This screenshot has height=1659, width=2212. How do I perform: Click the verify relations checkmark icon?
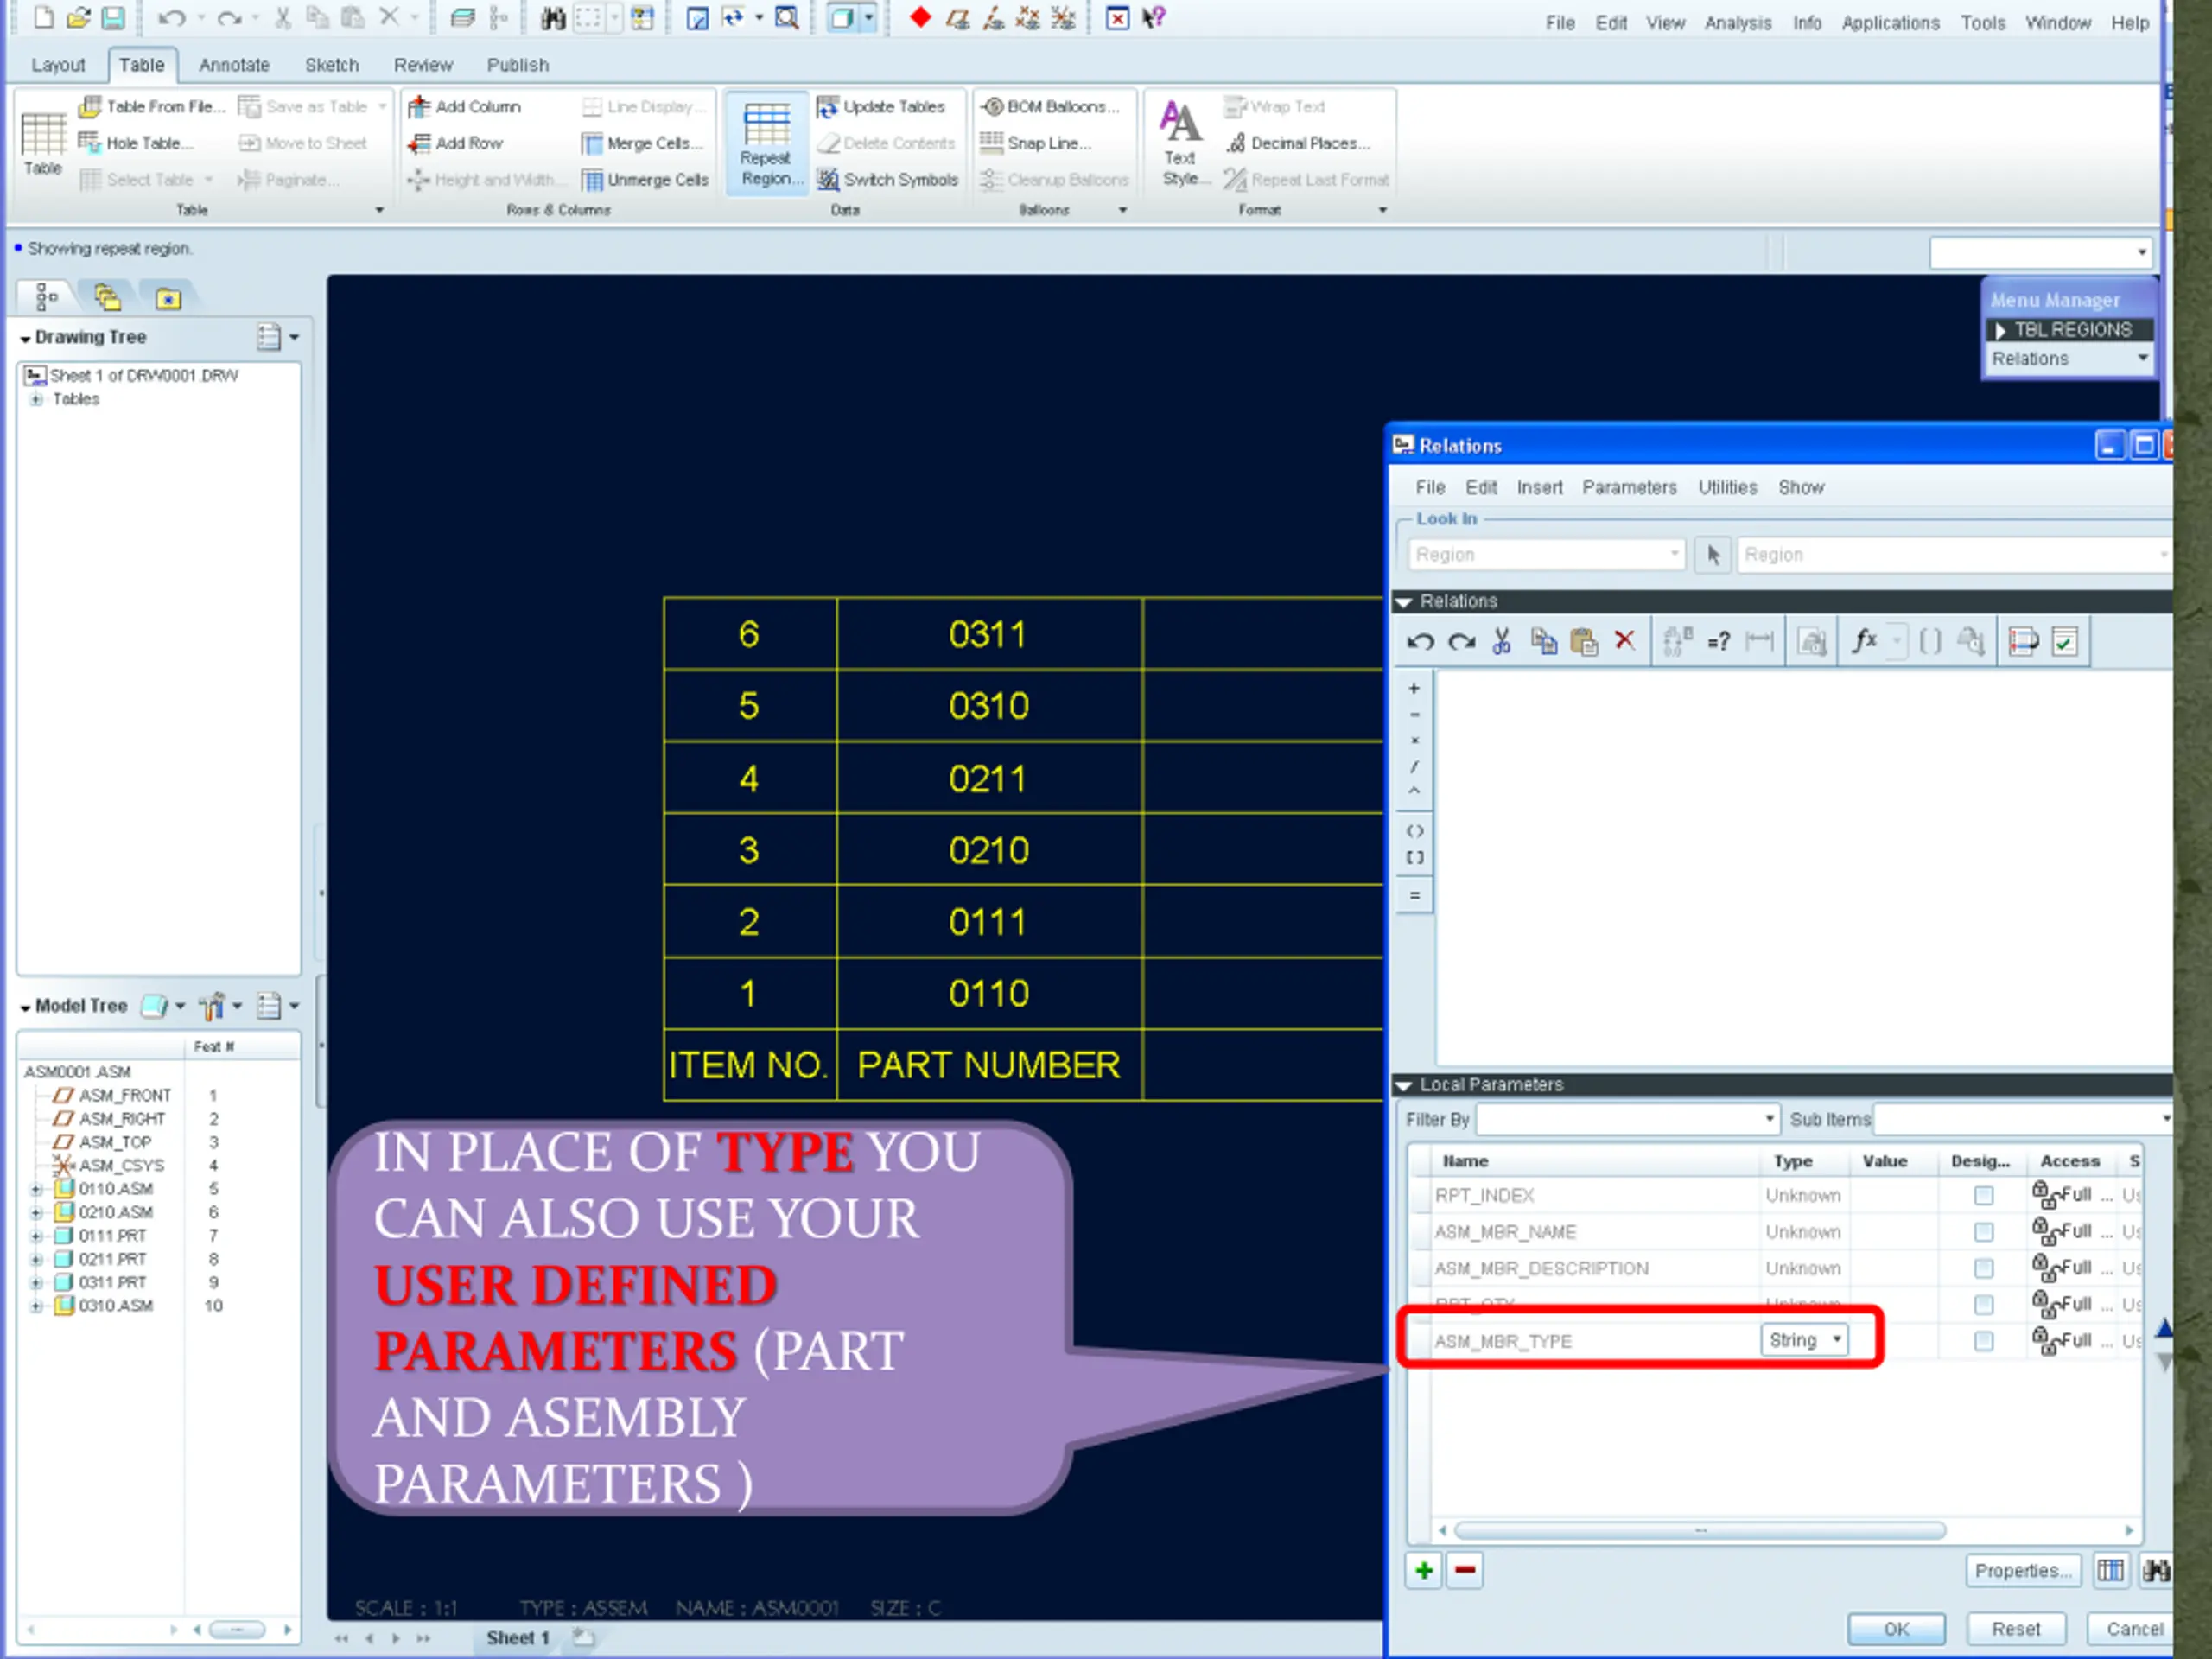click(x=2064, y=641)
